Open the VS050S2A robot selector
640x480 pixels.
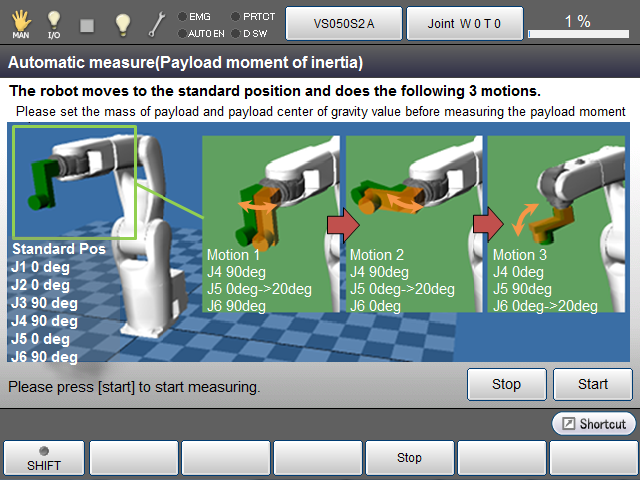coord(343,22)
